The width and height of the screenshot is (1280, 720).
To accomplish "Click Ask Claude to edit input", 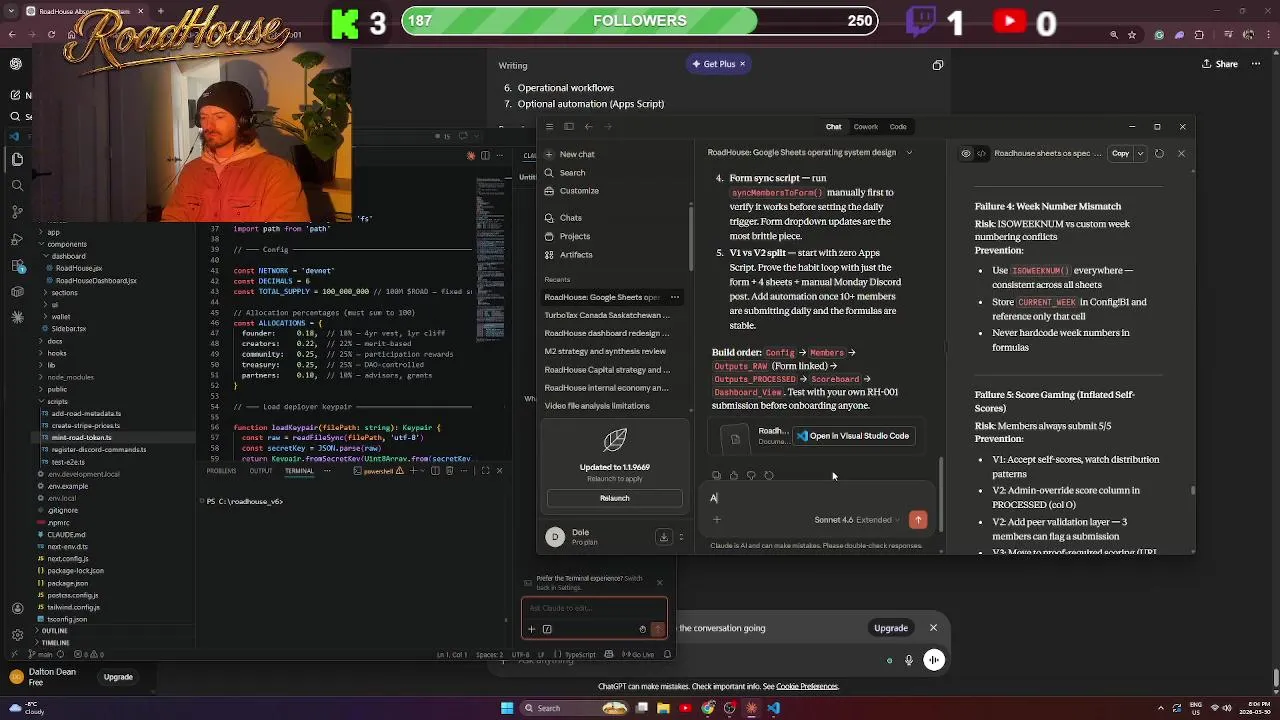I will (x=594, y=608).
